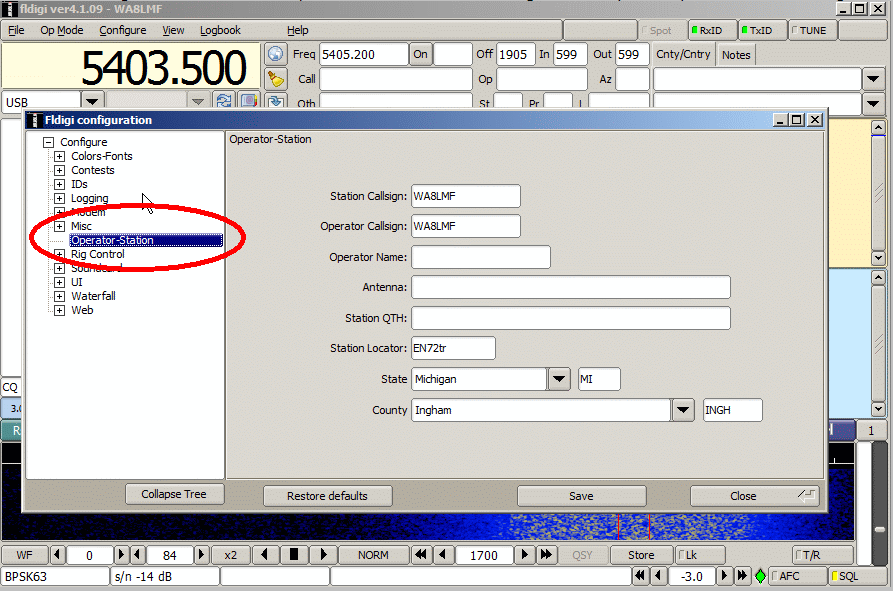Open the County dropdown showing Ingham
The height and width of the screenshot is (591, 893).
[682, 410]
